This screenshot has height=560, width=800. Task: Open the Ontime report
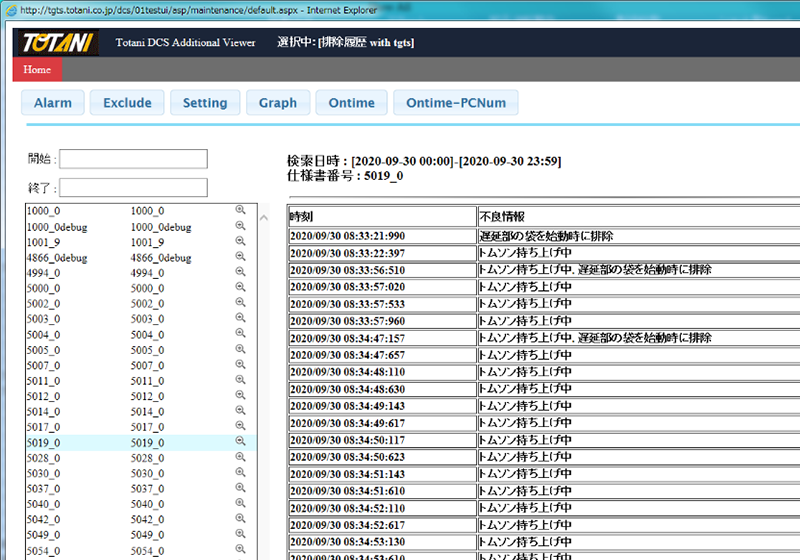tap(351, 103)
